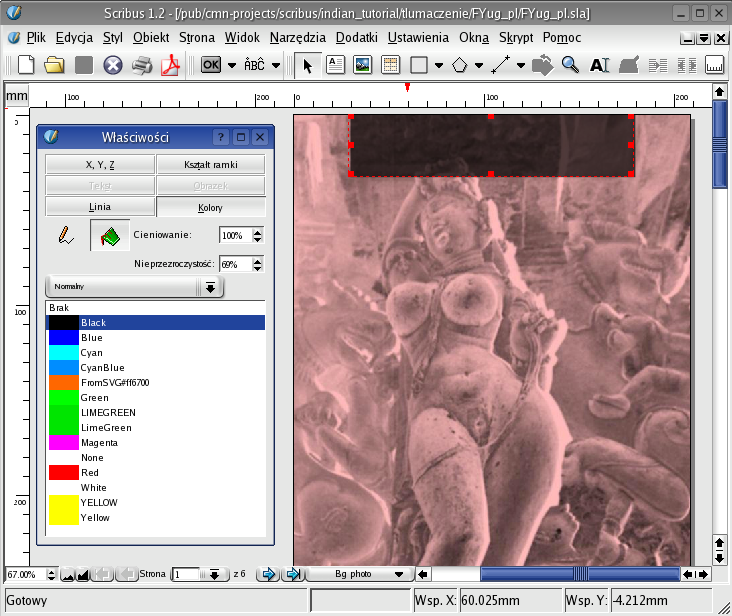This screenshot has width=732, height=616.
Task: Open the Skrypt menu
Action: [x=516, y=37]
